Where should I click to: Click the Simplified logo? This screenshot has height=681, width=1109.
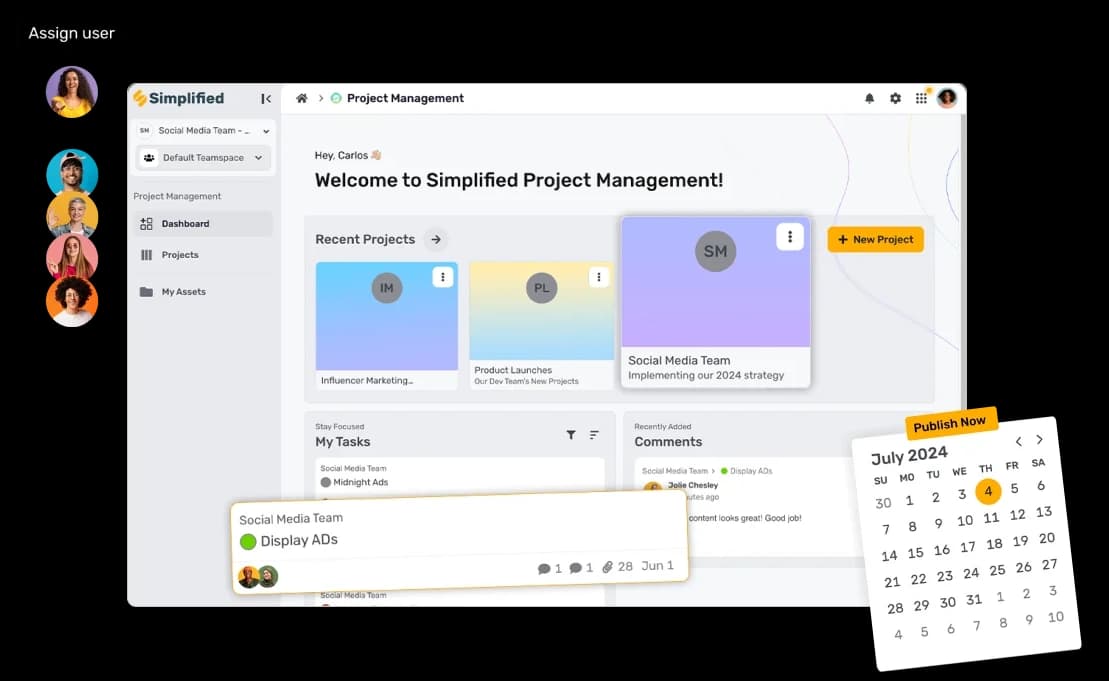[x=179, y=98]
